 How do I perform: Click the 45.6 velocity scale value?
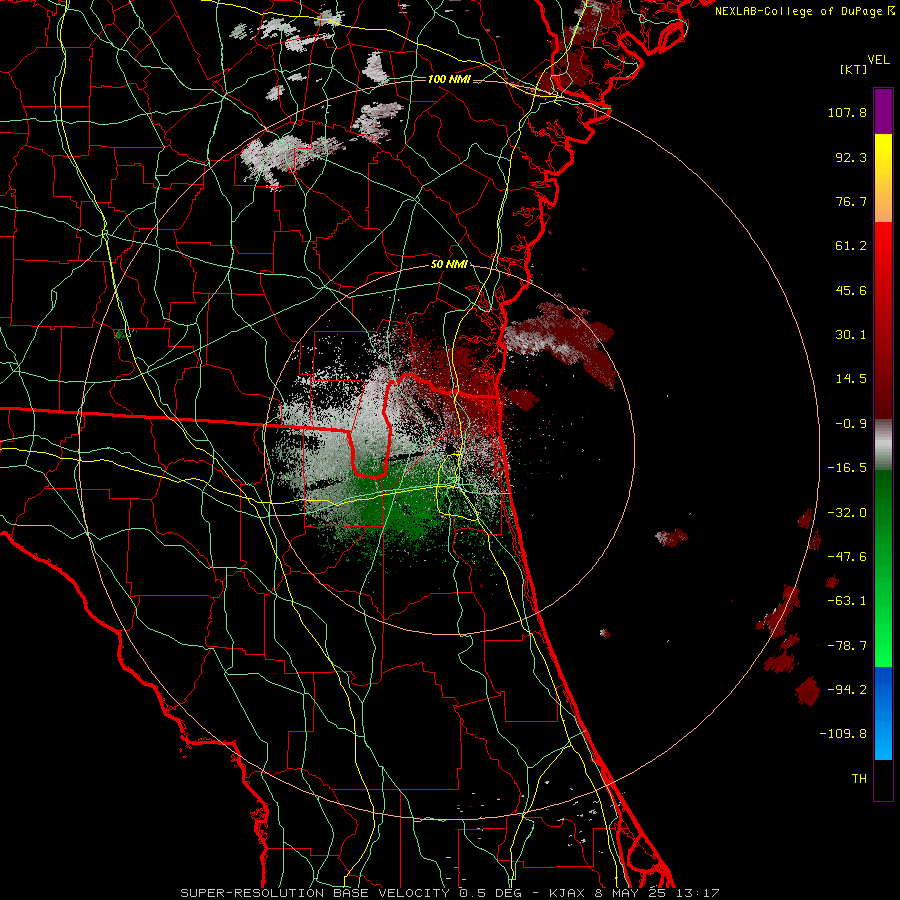(x=851, y=290)
